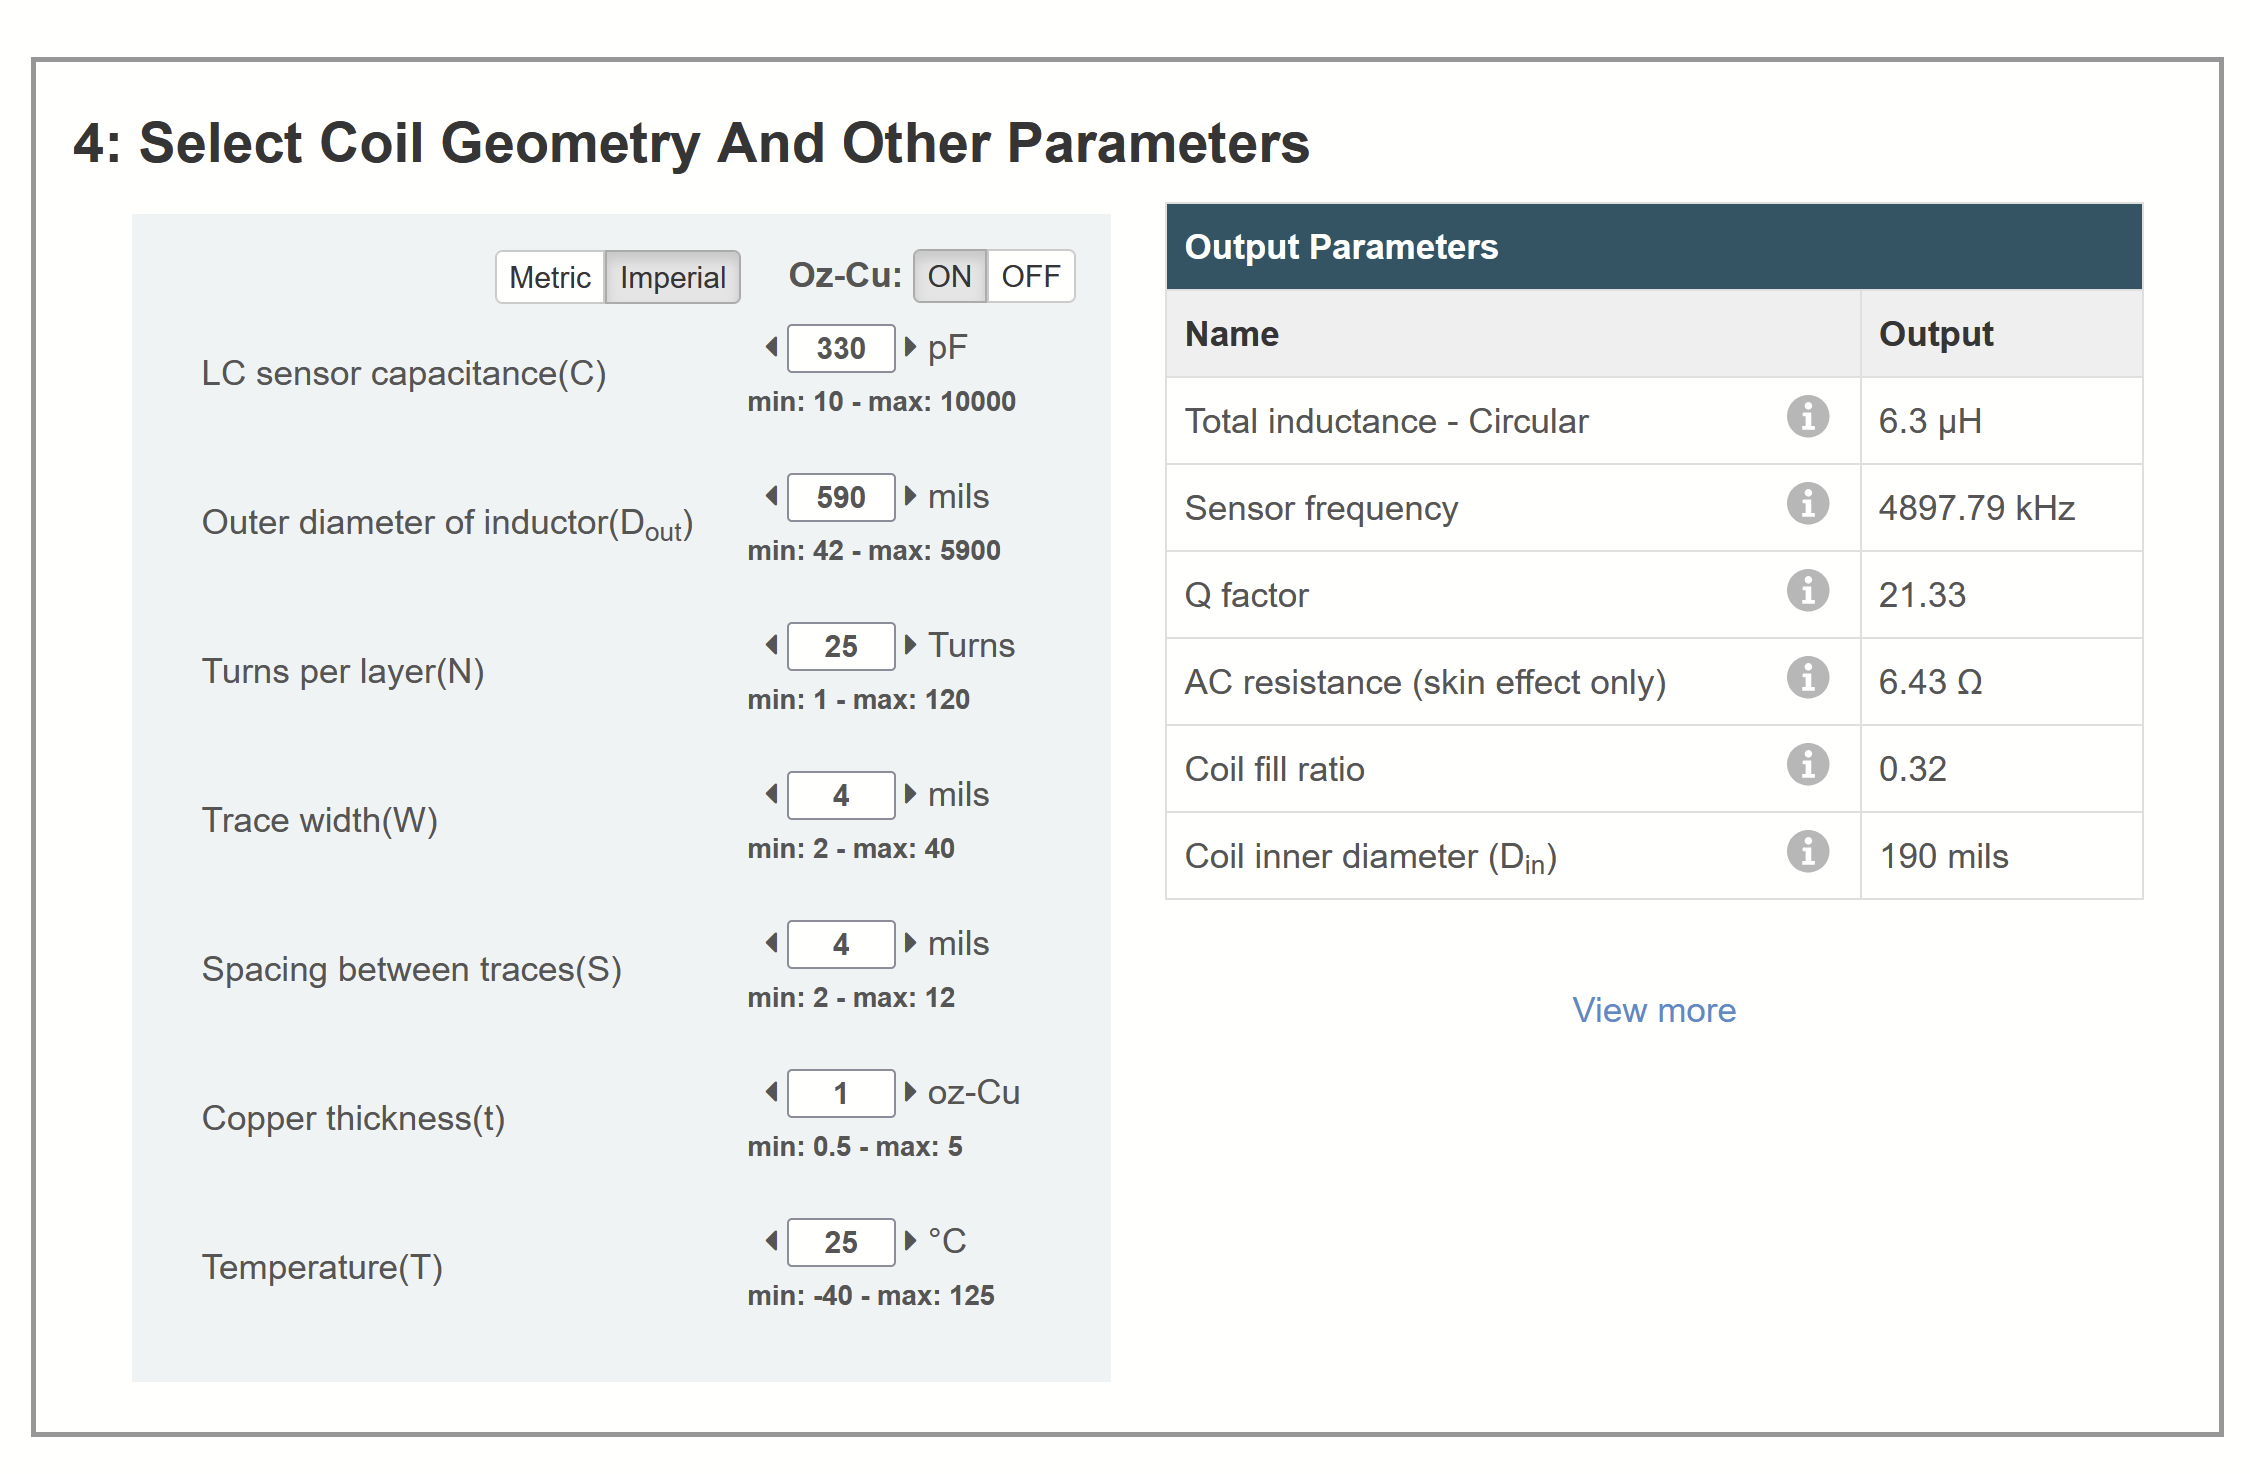
Task: Select the 0.32 coil fill ratio value
Action: coord(1912,769)
